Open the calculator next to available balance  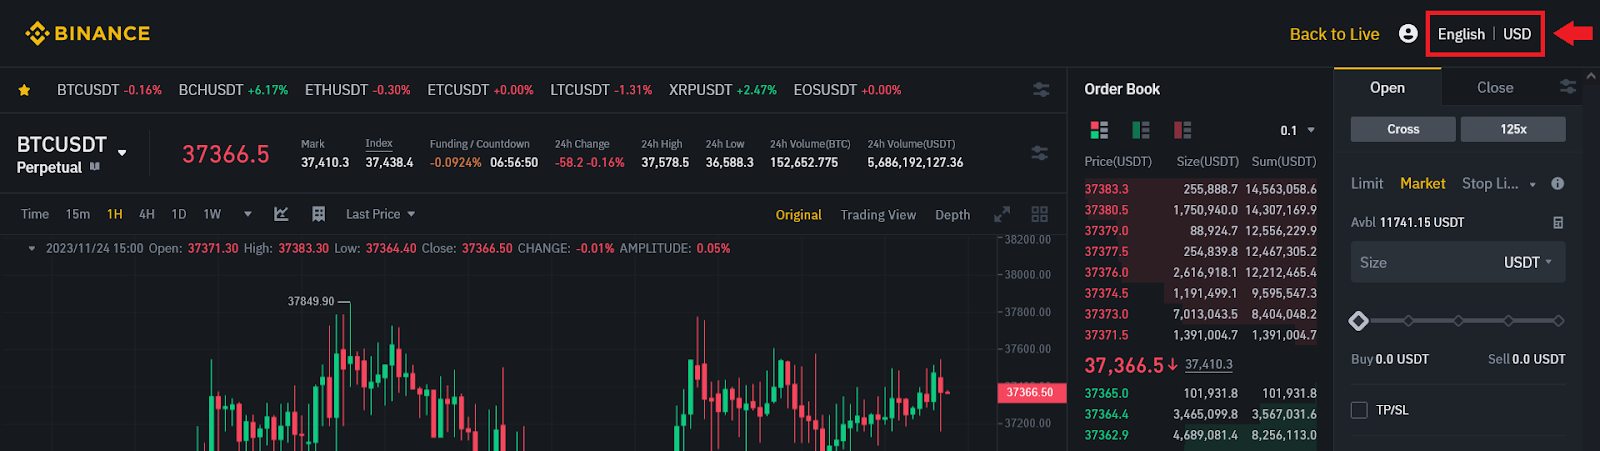pos(1557,222)
